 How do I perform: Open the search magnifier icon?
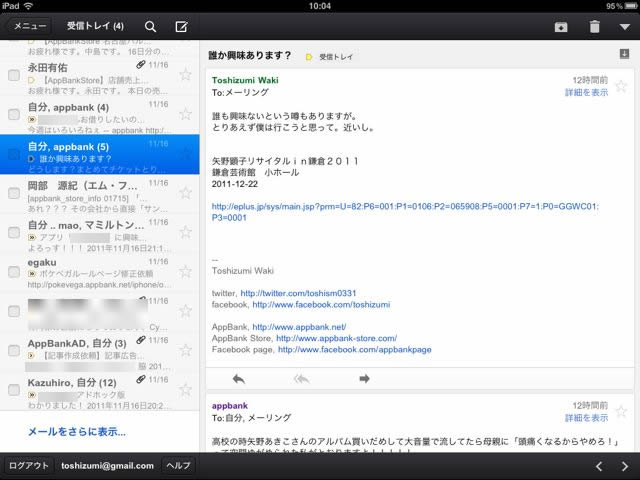(x=150, y=27)
